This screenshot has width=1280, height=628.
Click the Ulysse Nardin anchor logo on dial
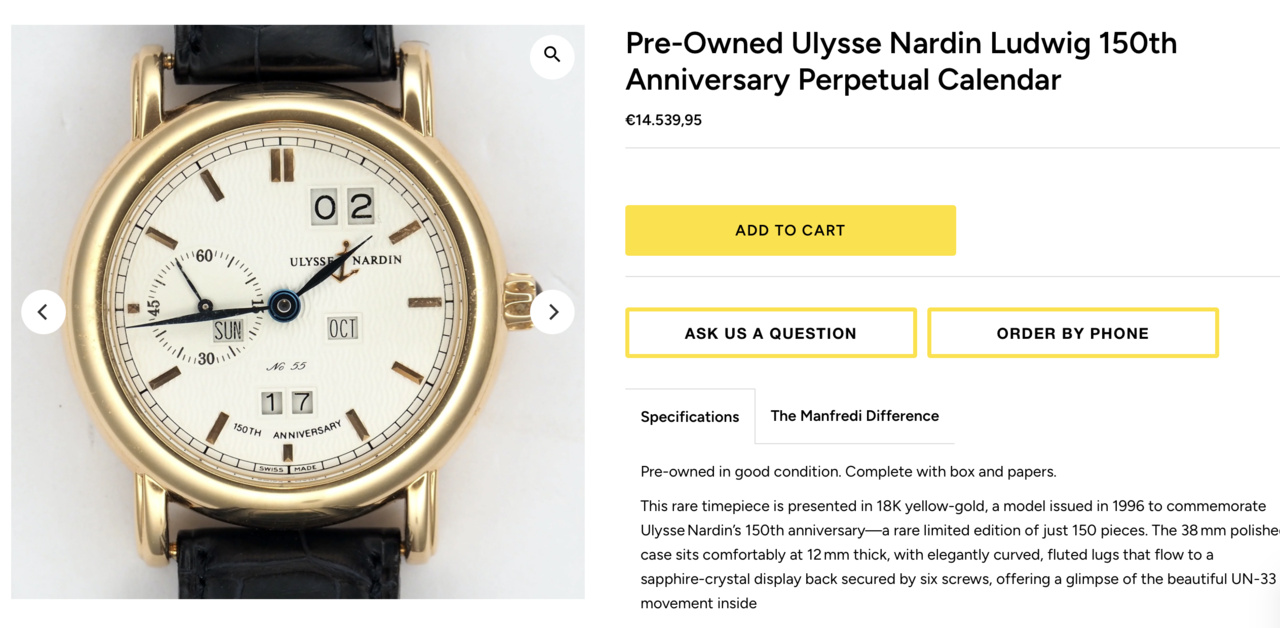click(345, 260)
